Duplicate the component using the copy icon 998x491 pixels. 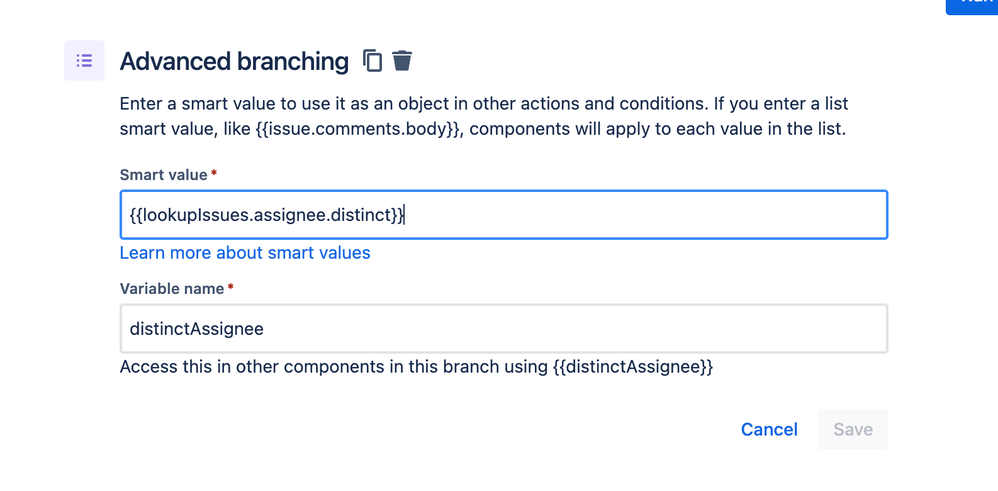coord(372,61)
